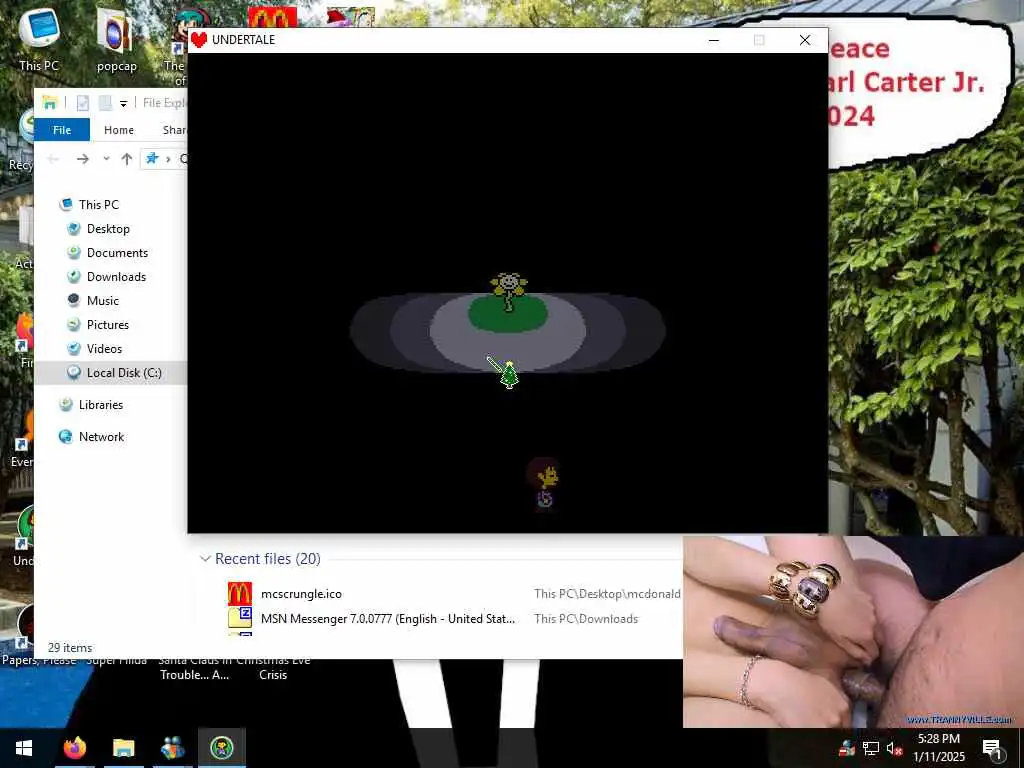Launch Firefox from the taskbar

click(x=74, y=748)
